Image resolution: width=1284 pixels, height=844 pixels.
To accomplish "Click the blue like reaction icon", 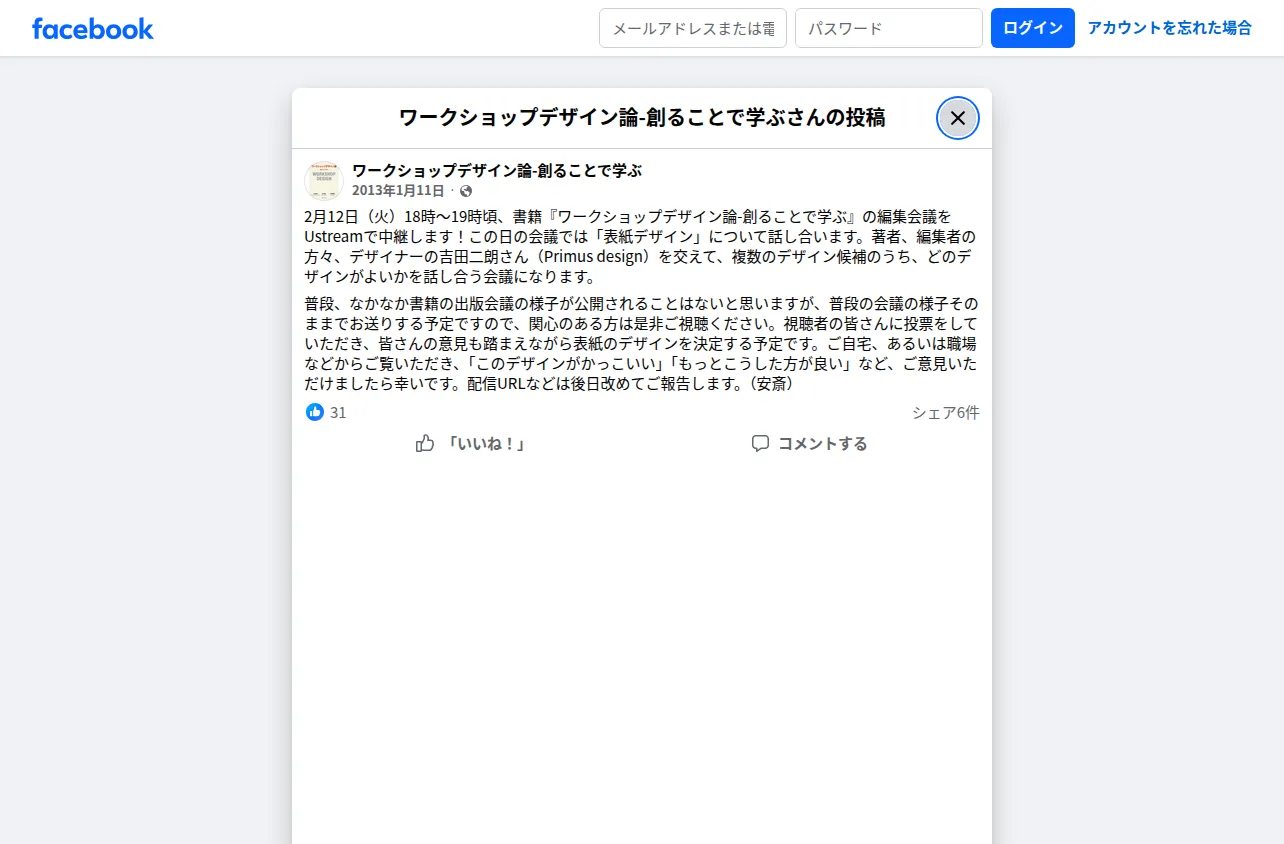I will tap(315, 412).
